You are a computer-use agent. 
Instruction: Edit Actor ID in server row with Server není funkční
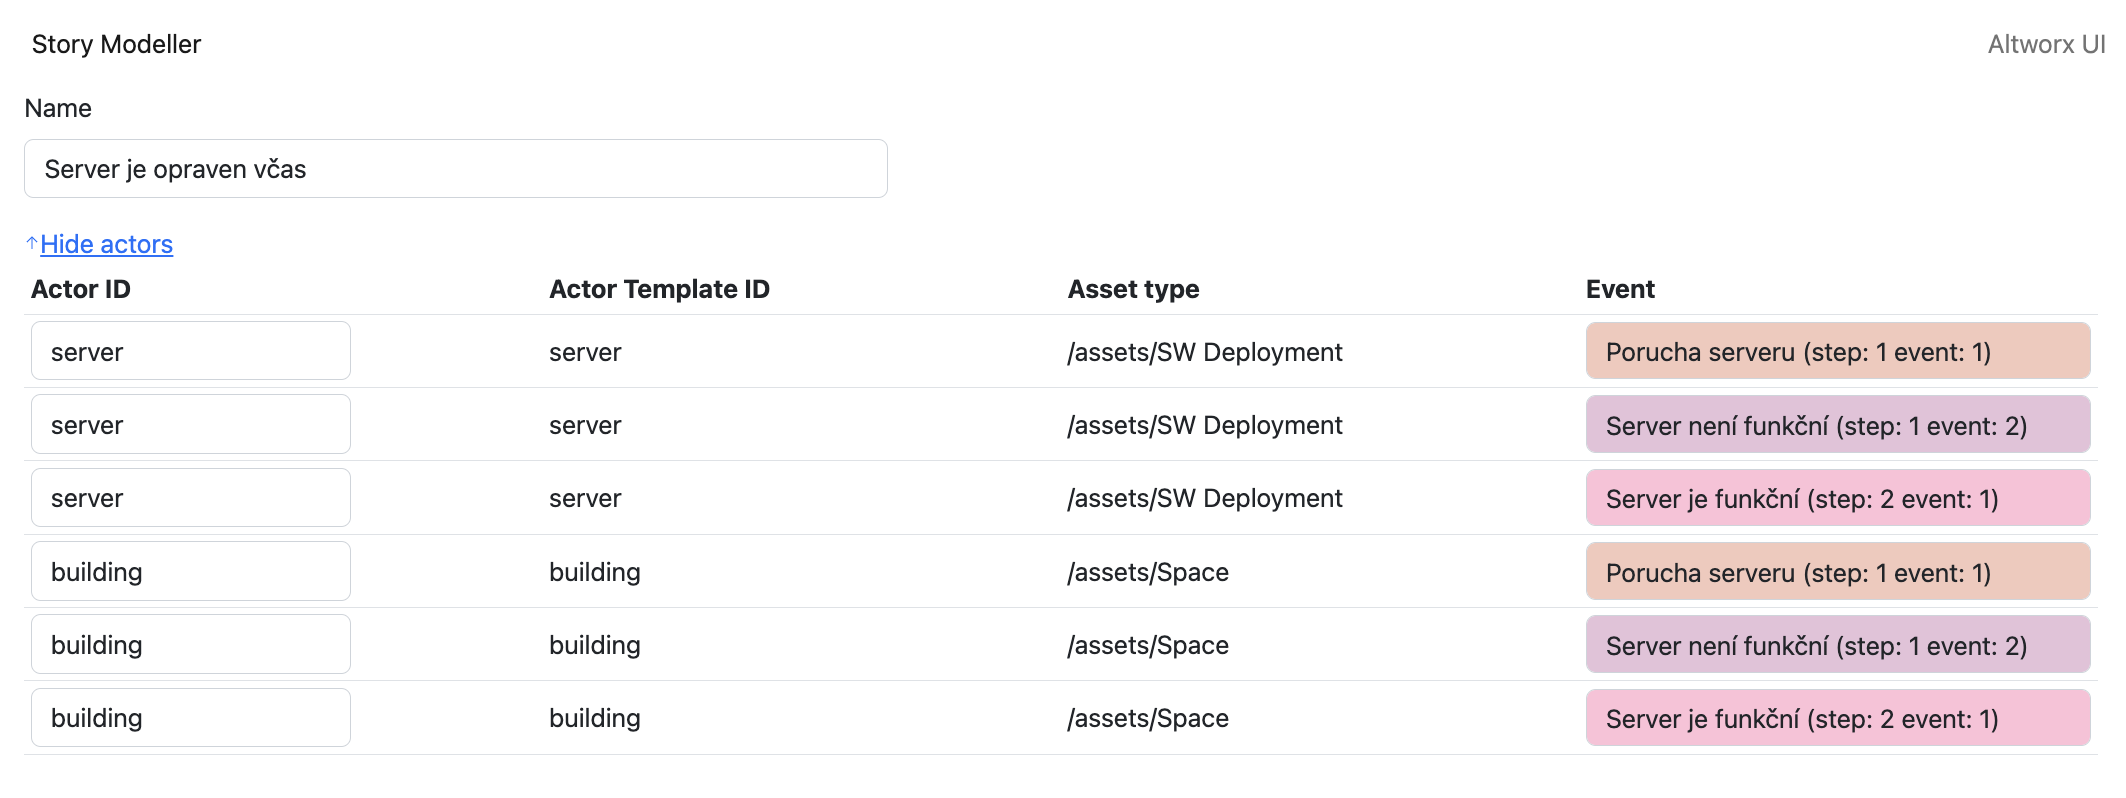tap(190, 424)
